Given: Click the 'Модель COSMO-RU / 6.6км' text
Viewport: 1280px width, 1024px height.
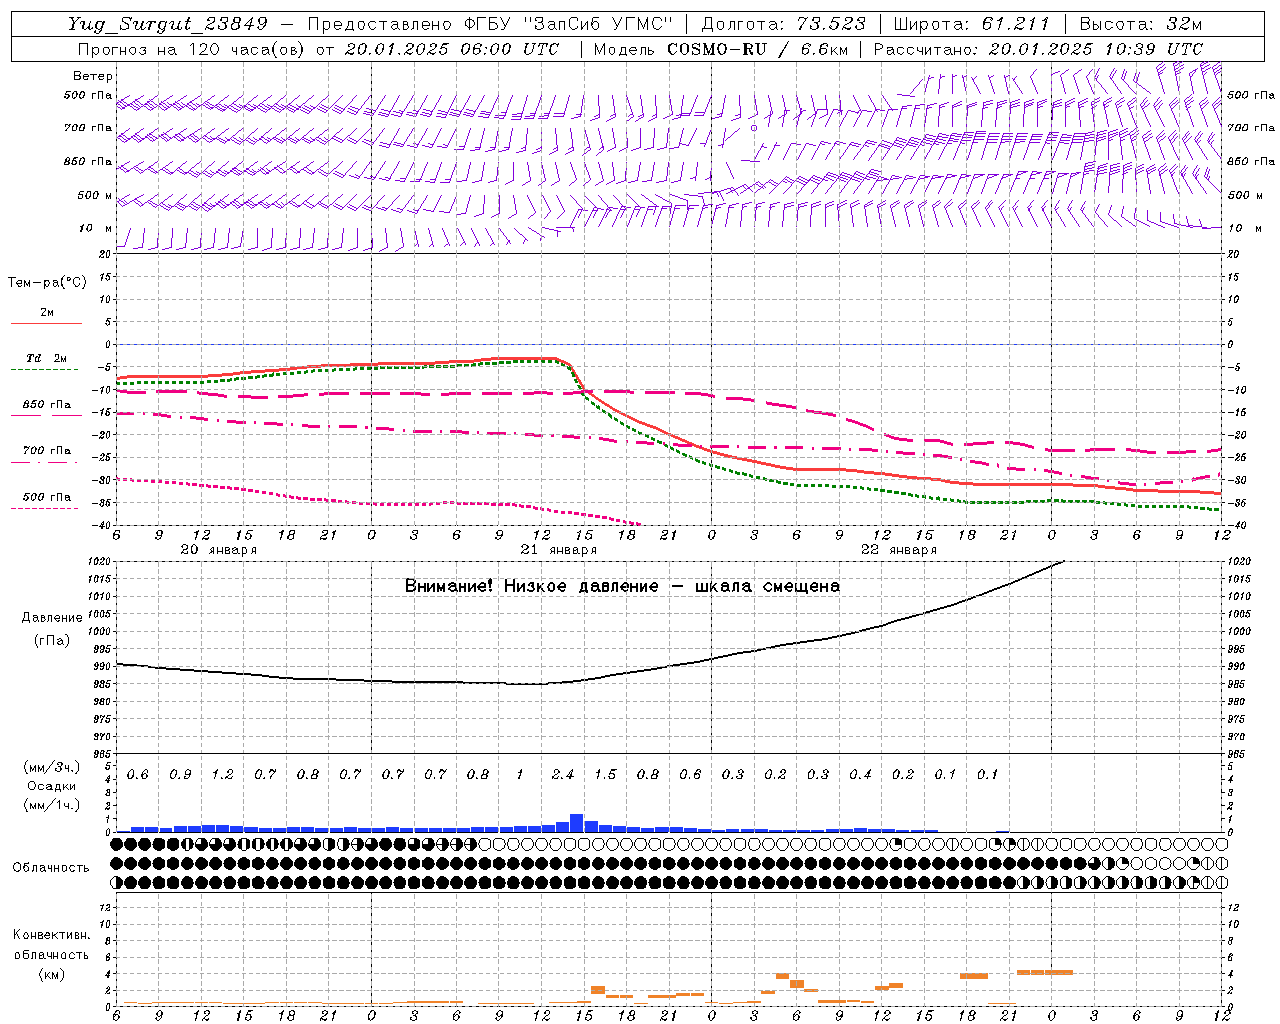Looking at the screenshot, I should point(719,48).
